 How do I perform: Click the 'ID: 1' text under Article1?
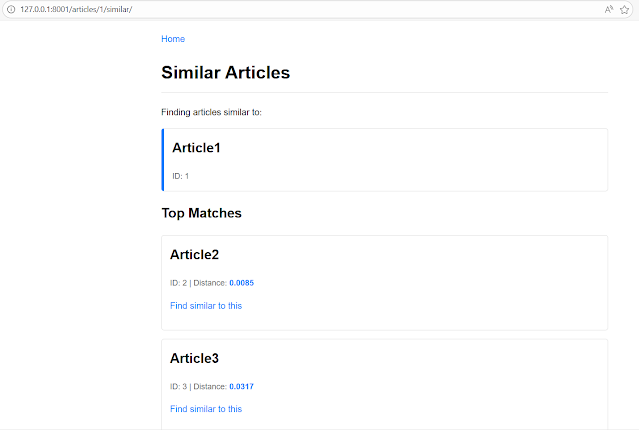coord(180,176)
